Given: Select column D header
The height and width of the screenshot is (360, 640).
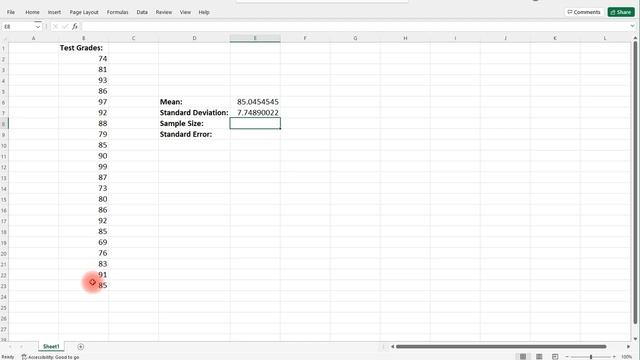Looking at the screenshot, I should (x=194, y=38).
